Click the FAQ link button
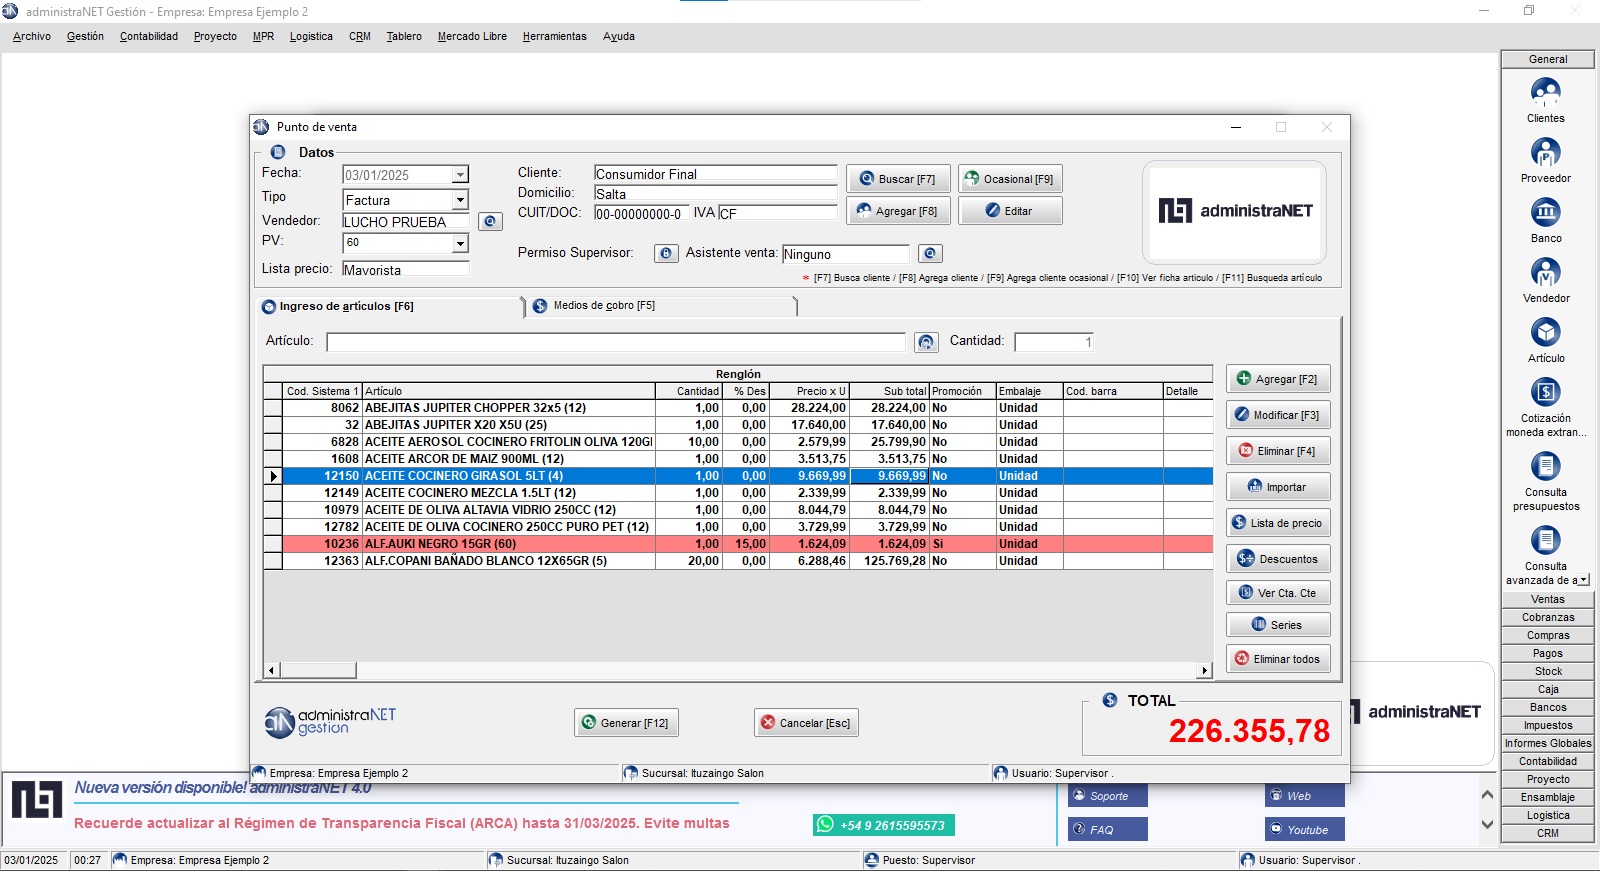Image resolution: width=1600 pixels, height=871 pixels. (x=1108, y=829)
